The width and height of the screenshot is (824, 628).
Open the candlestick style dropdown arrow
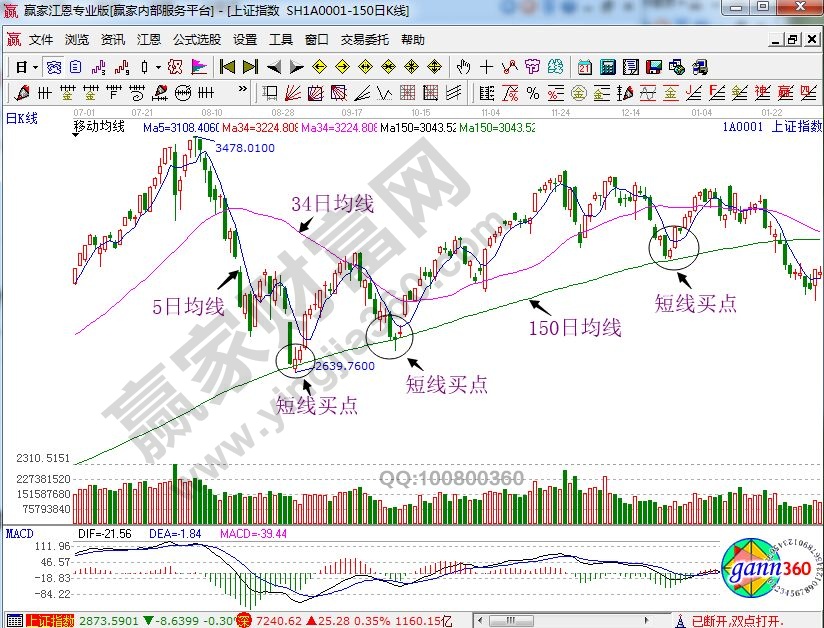(160, 67)
